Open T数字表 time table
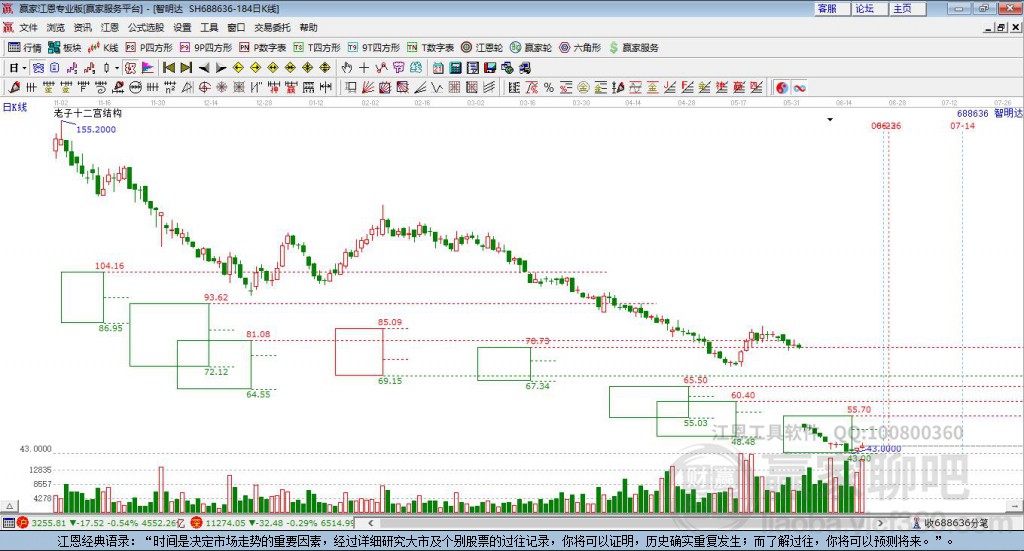Screen dimensions: 1024x551 (430, 48)
